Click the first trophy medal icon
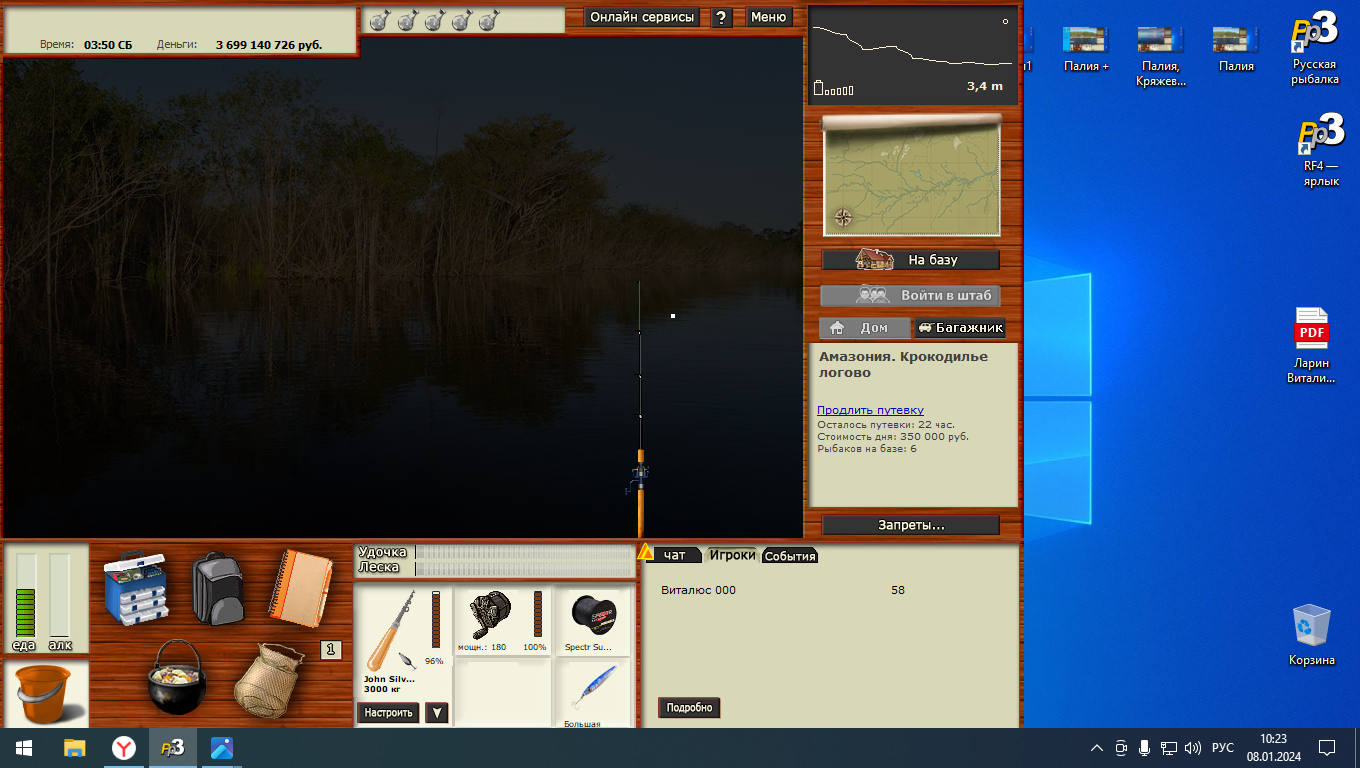 [x=379, y=20]
